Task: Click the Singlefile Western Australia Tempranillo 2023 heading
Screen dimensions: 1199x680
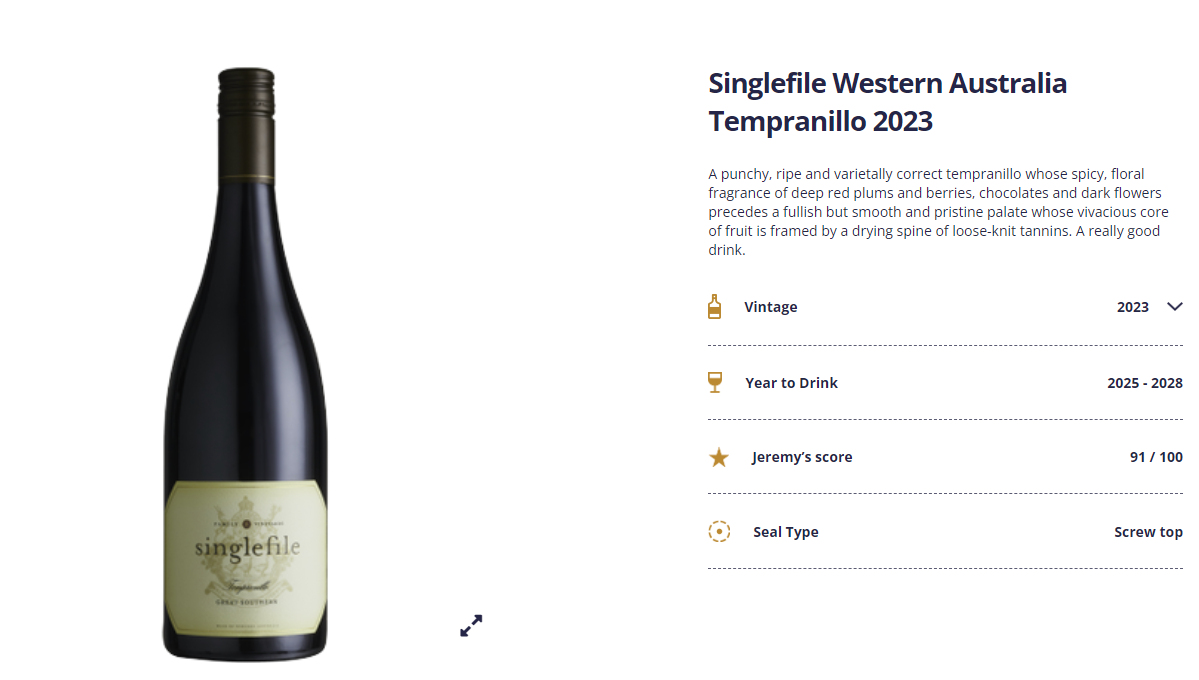Action: 887,102
